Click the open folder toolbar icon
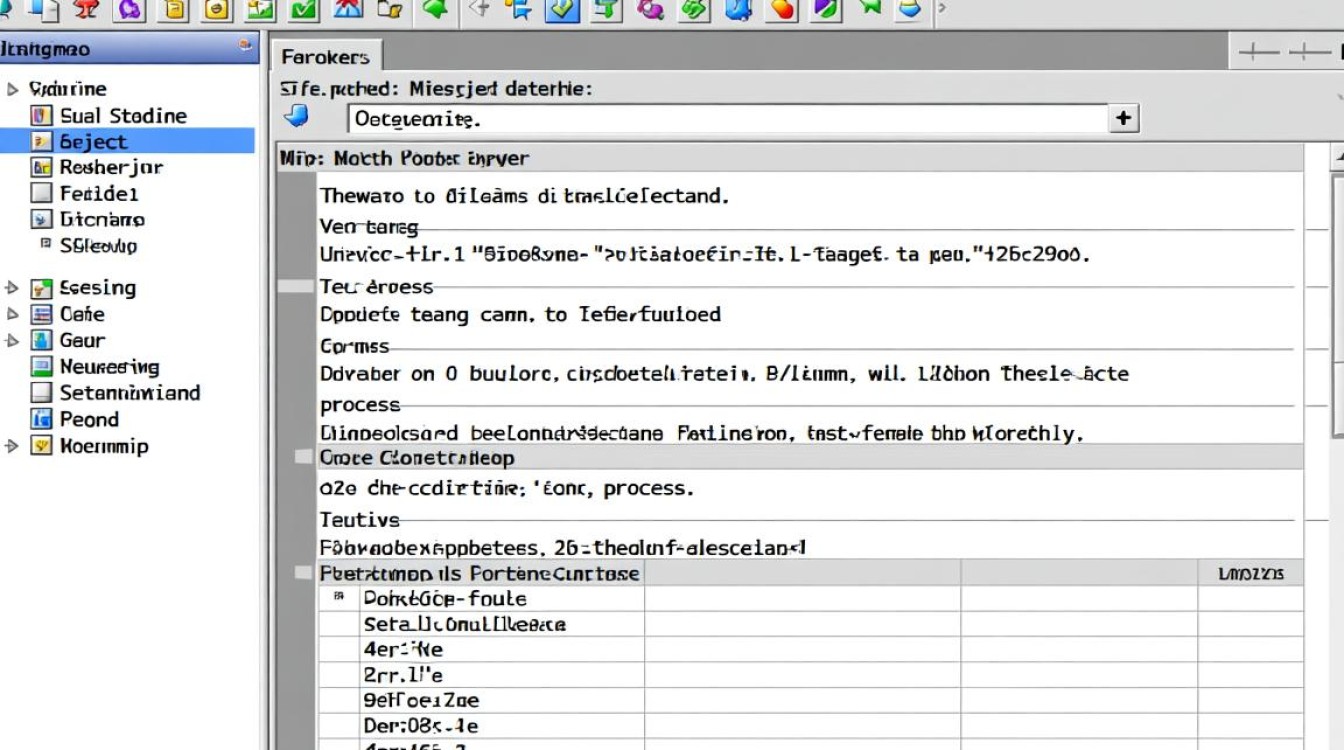The width and height of the screenshot is (1344, 750). [392, 10]
